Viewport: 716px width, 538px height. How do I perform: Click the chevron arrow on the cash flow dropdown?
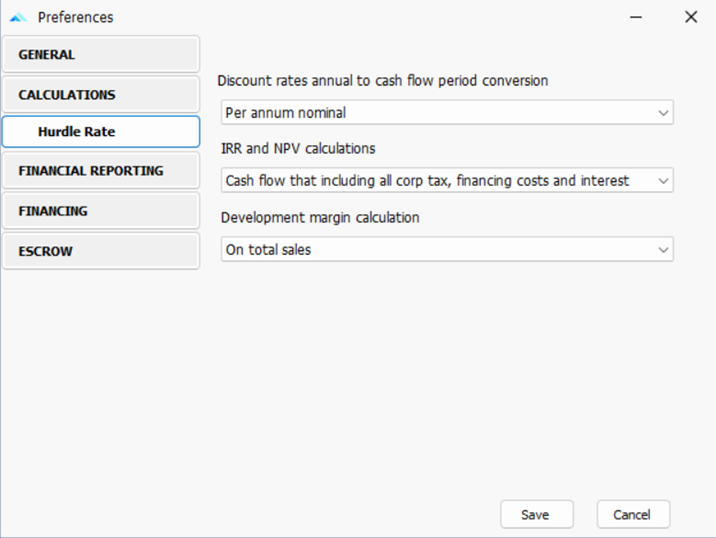click(x=663, y=180)
